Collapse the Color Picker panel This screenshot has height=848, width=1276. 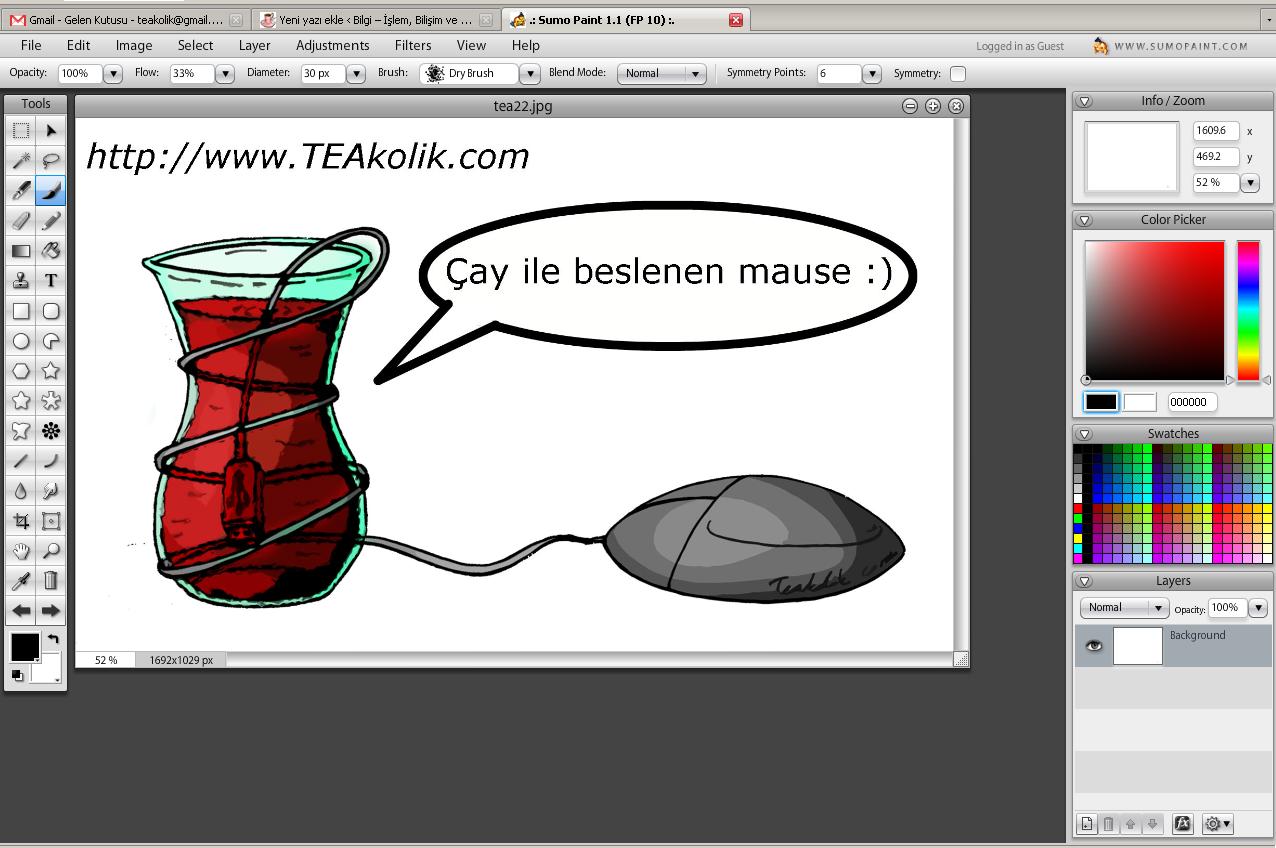1085,220
